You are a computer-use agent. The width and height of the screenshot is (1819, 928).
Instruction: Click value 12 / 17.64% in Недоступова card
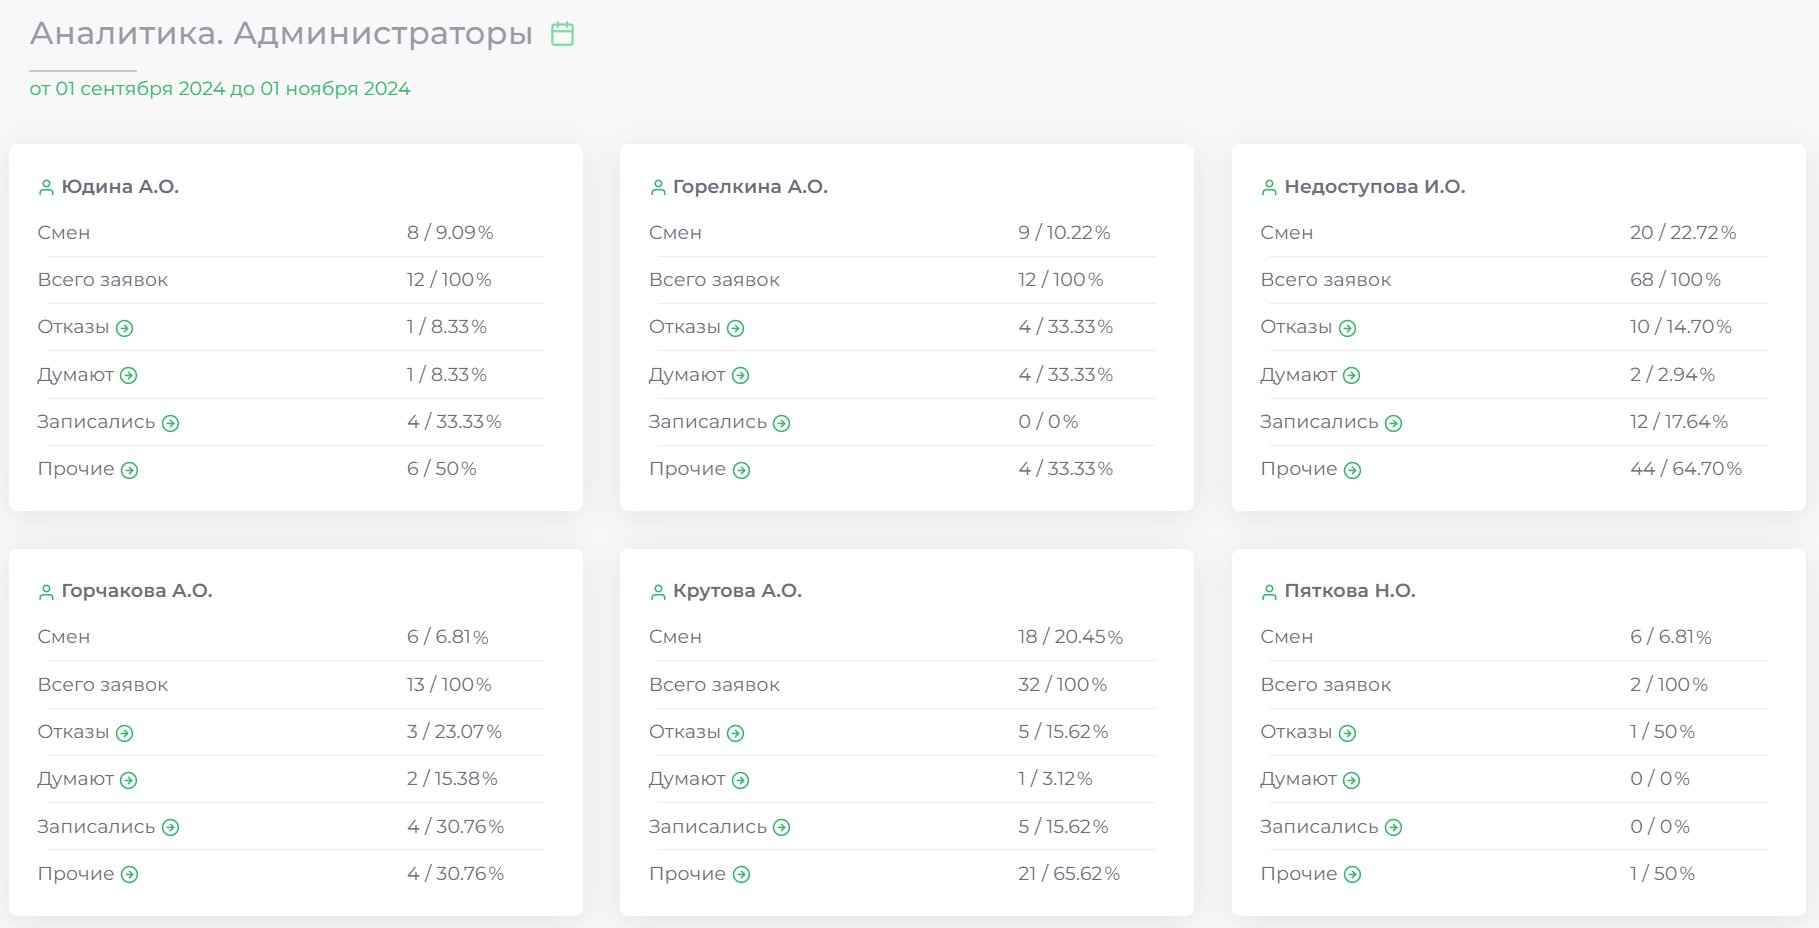tap(1679, 422)
